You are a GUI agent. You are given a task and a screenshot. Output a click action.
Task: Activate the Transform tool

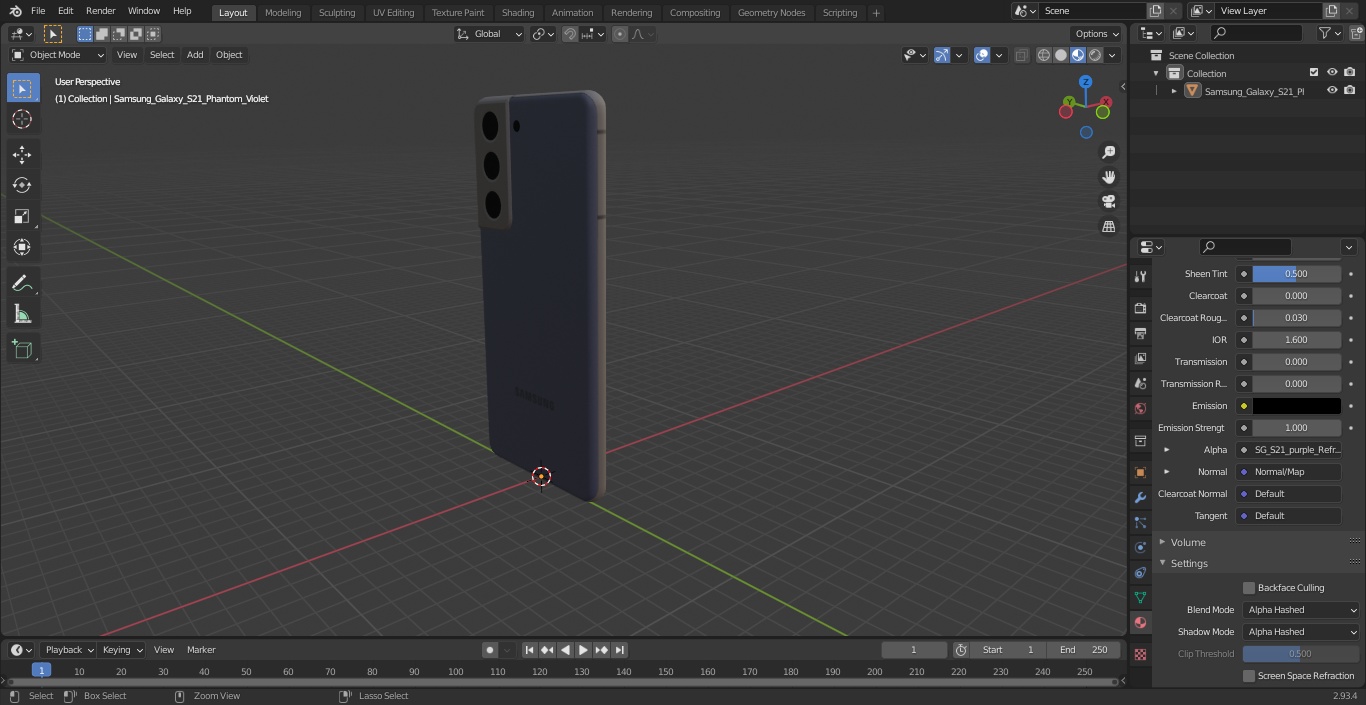(x=22, y=247)
